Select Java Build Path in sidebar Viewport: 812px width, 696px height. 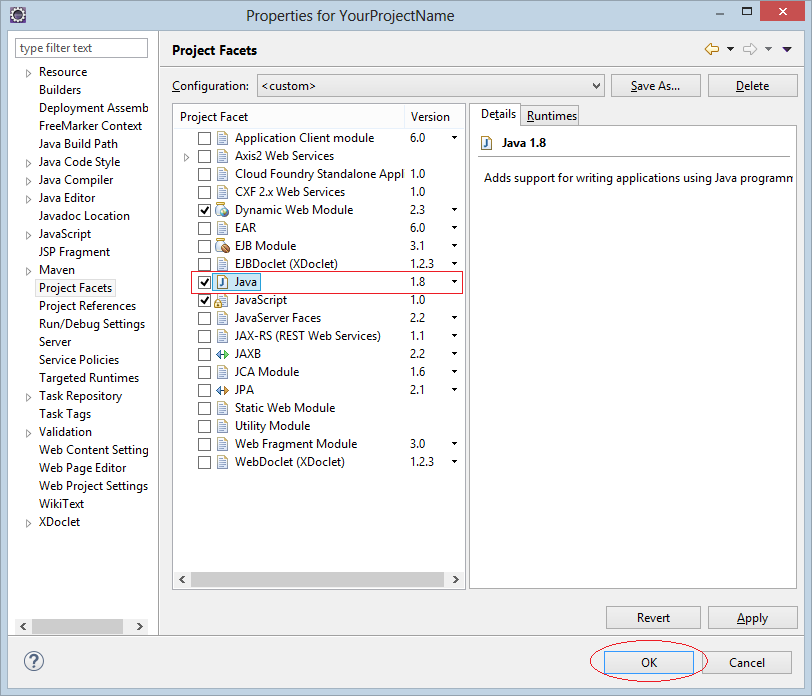pyautogui.click(x=78, y=144)
